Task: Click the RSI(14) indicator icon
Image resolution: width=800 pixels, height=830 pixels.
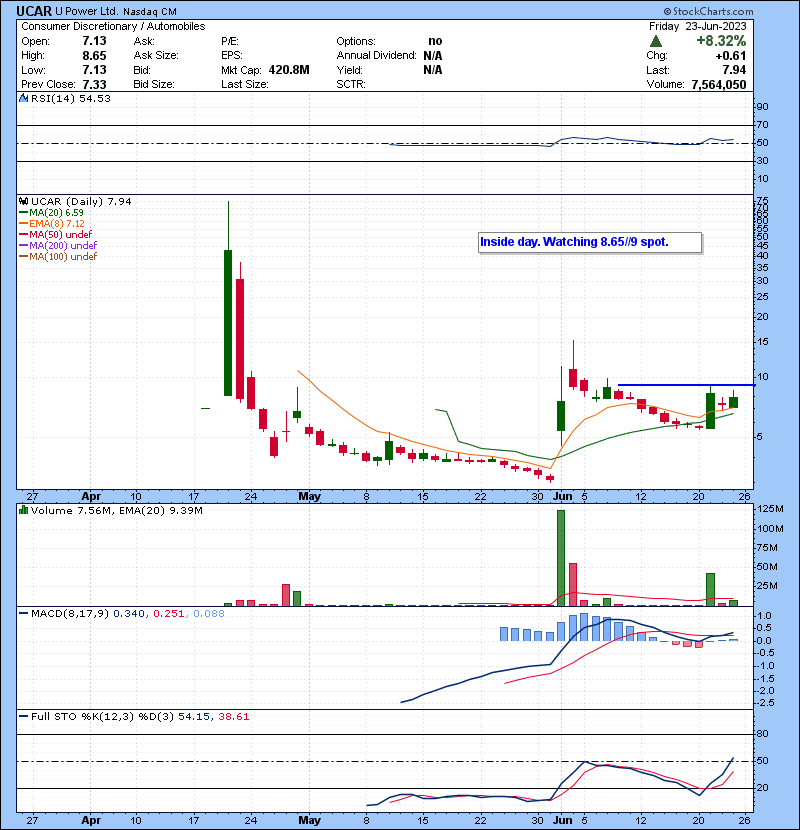Action: tap(23, 98)
